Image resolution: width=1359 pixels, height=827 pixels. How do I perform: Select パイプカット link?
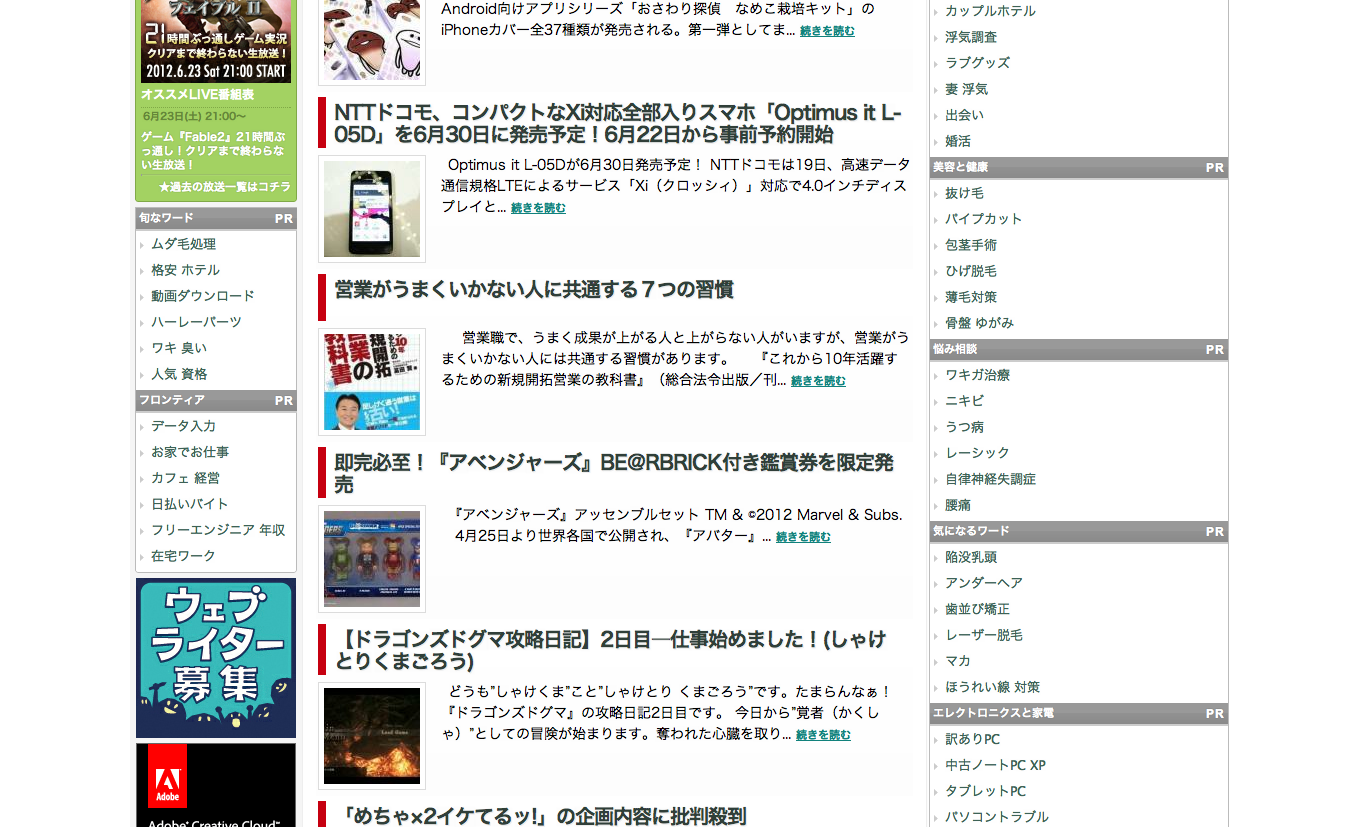point(984,219)
